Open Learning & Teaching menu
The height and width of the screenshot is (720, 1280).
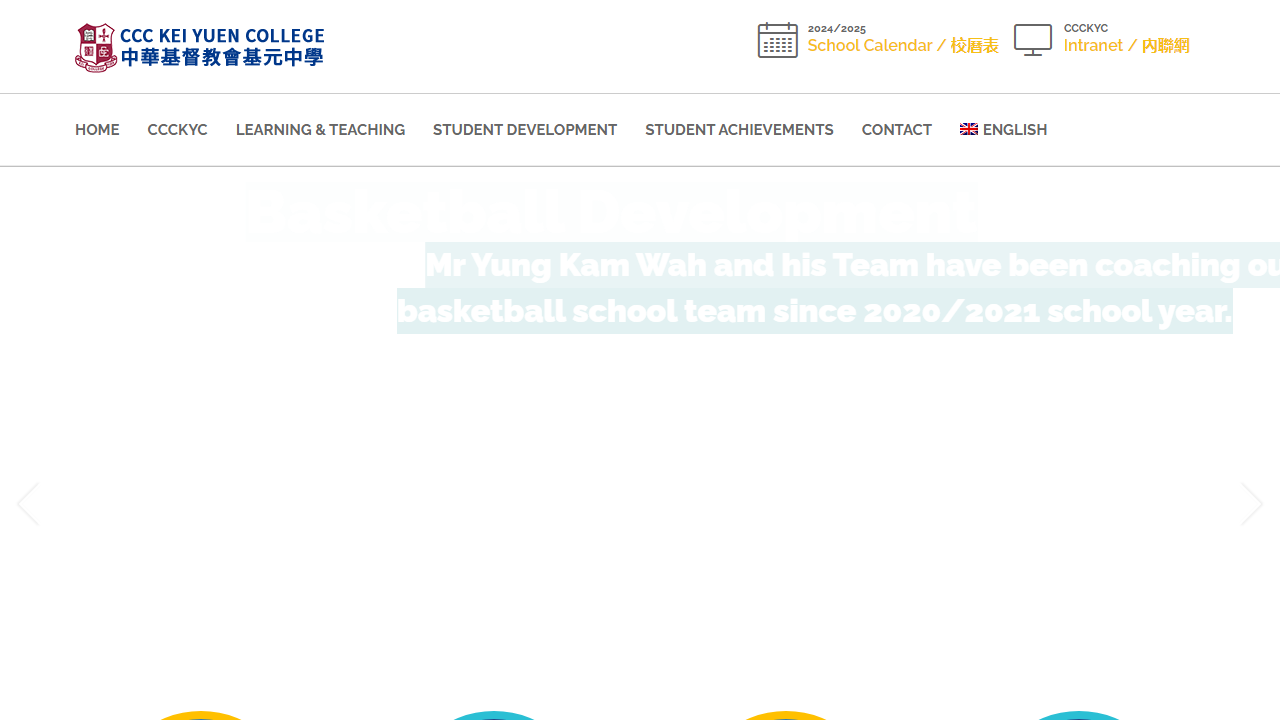(320, 130)
